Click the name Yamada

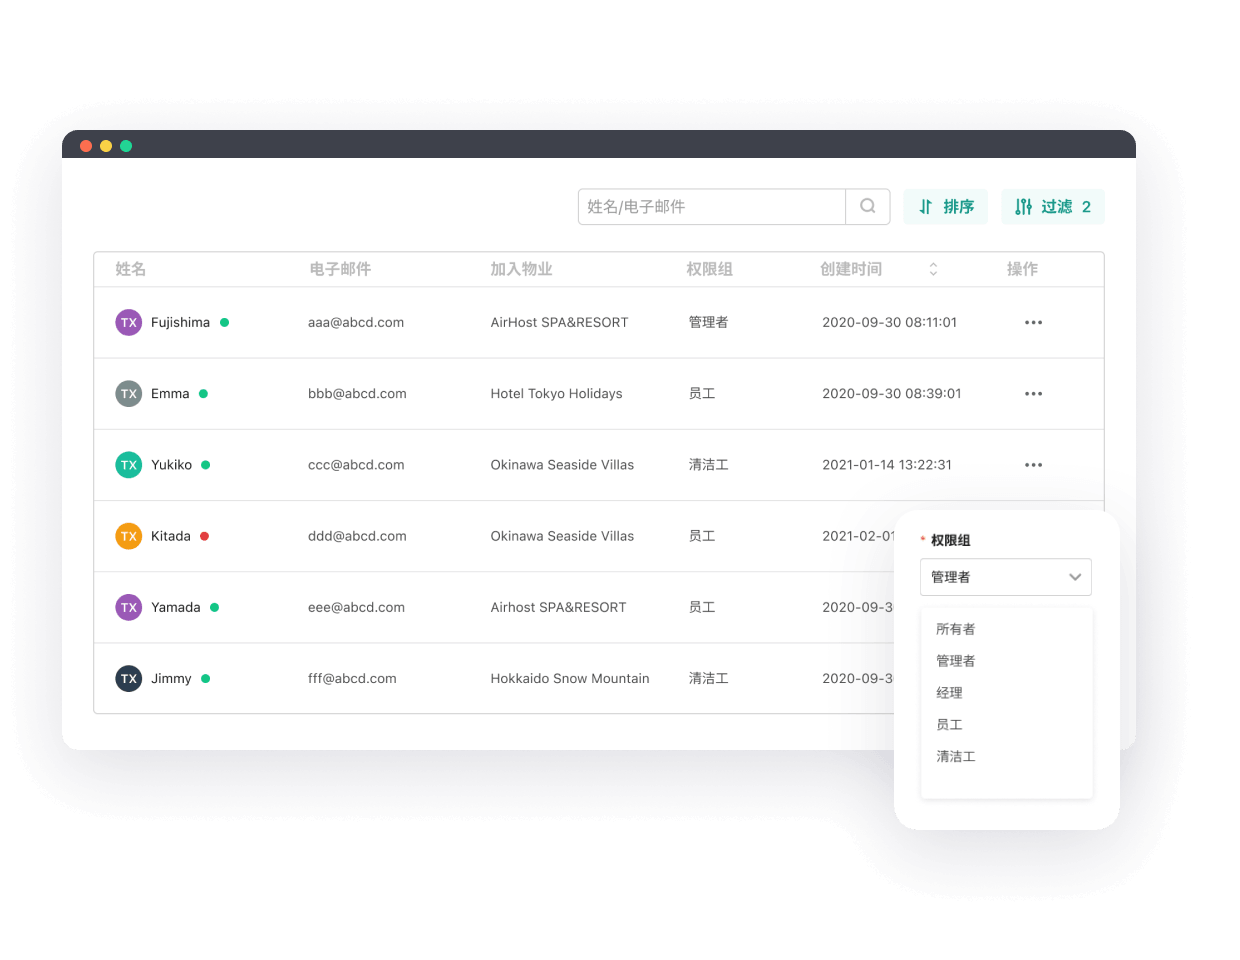tap(176, 607)
